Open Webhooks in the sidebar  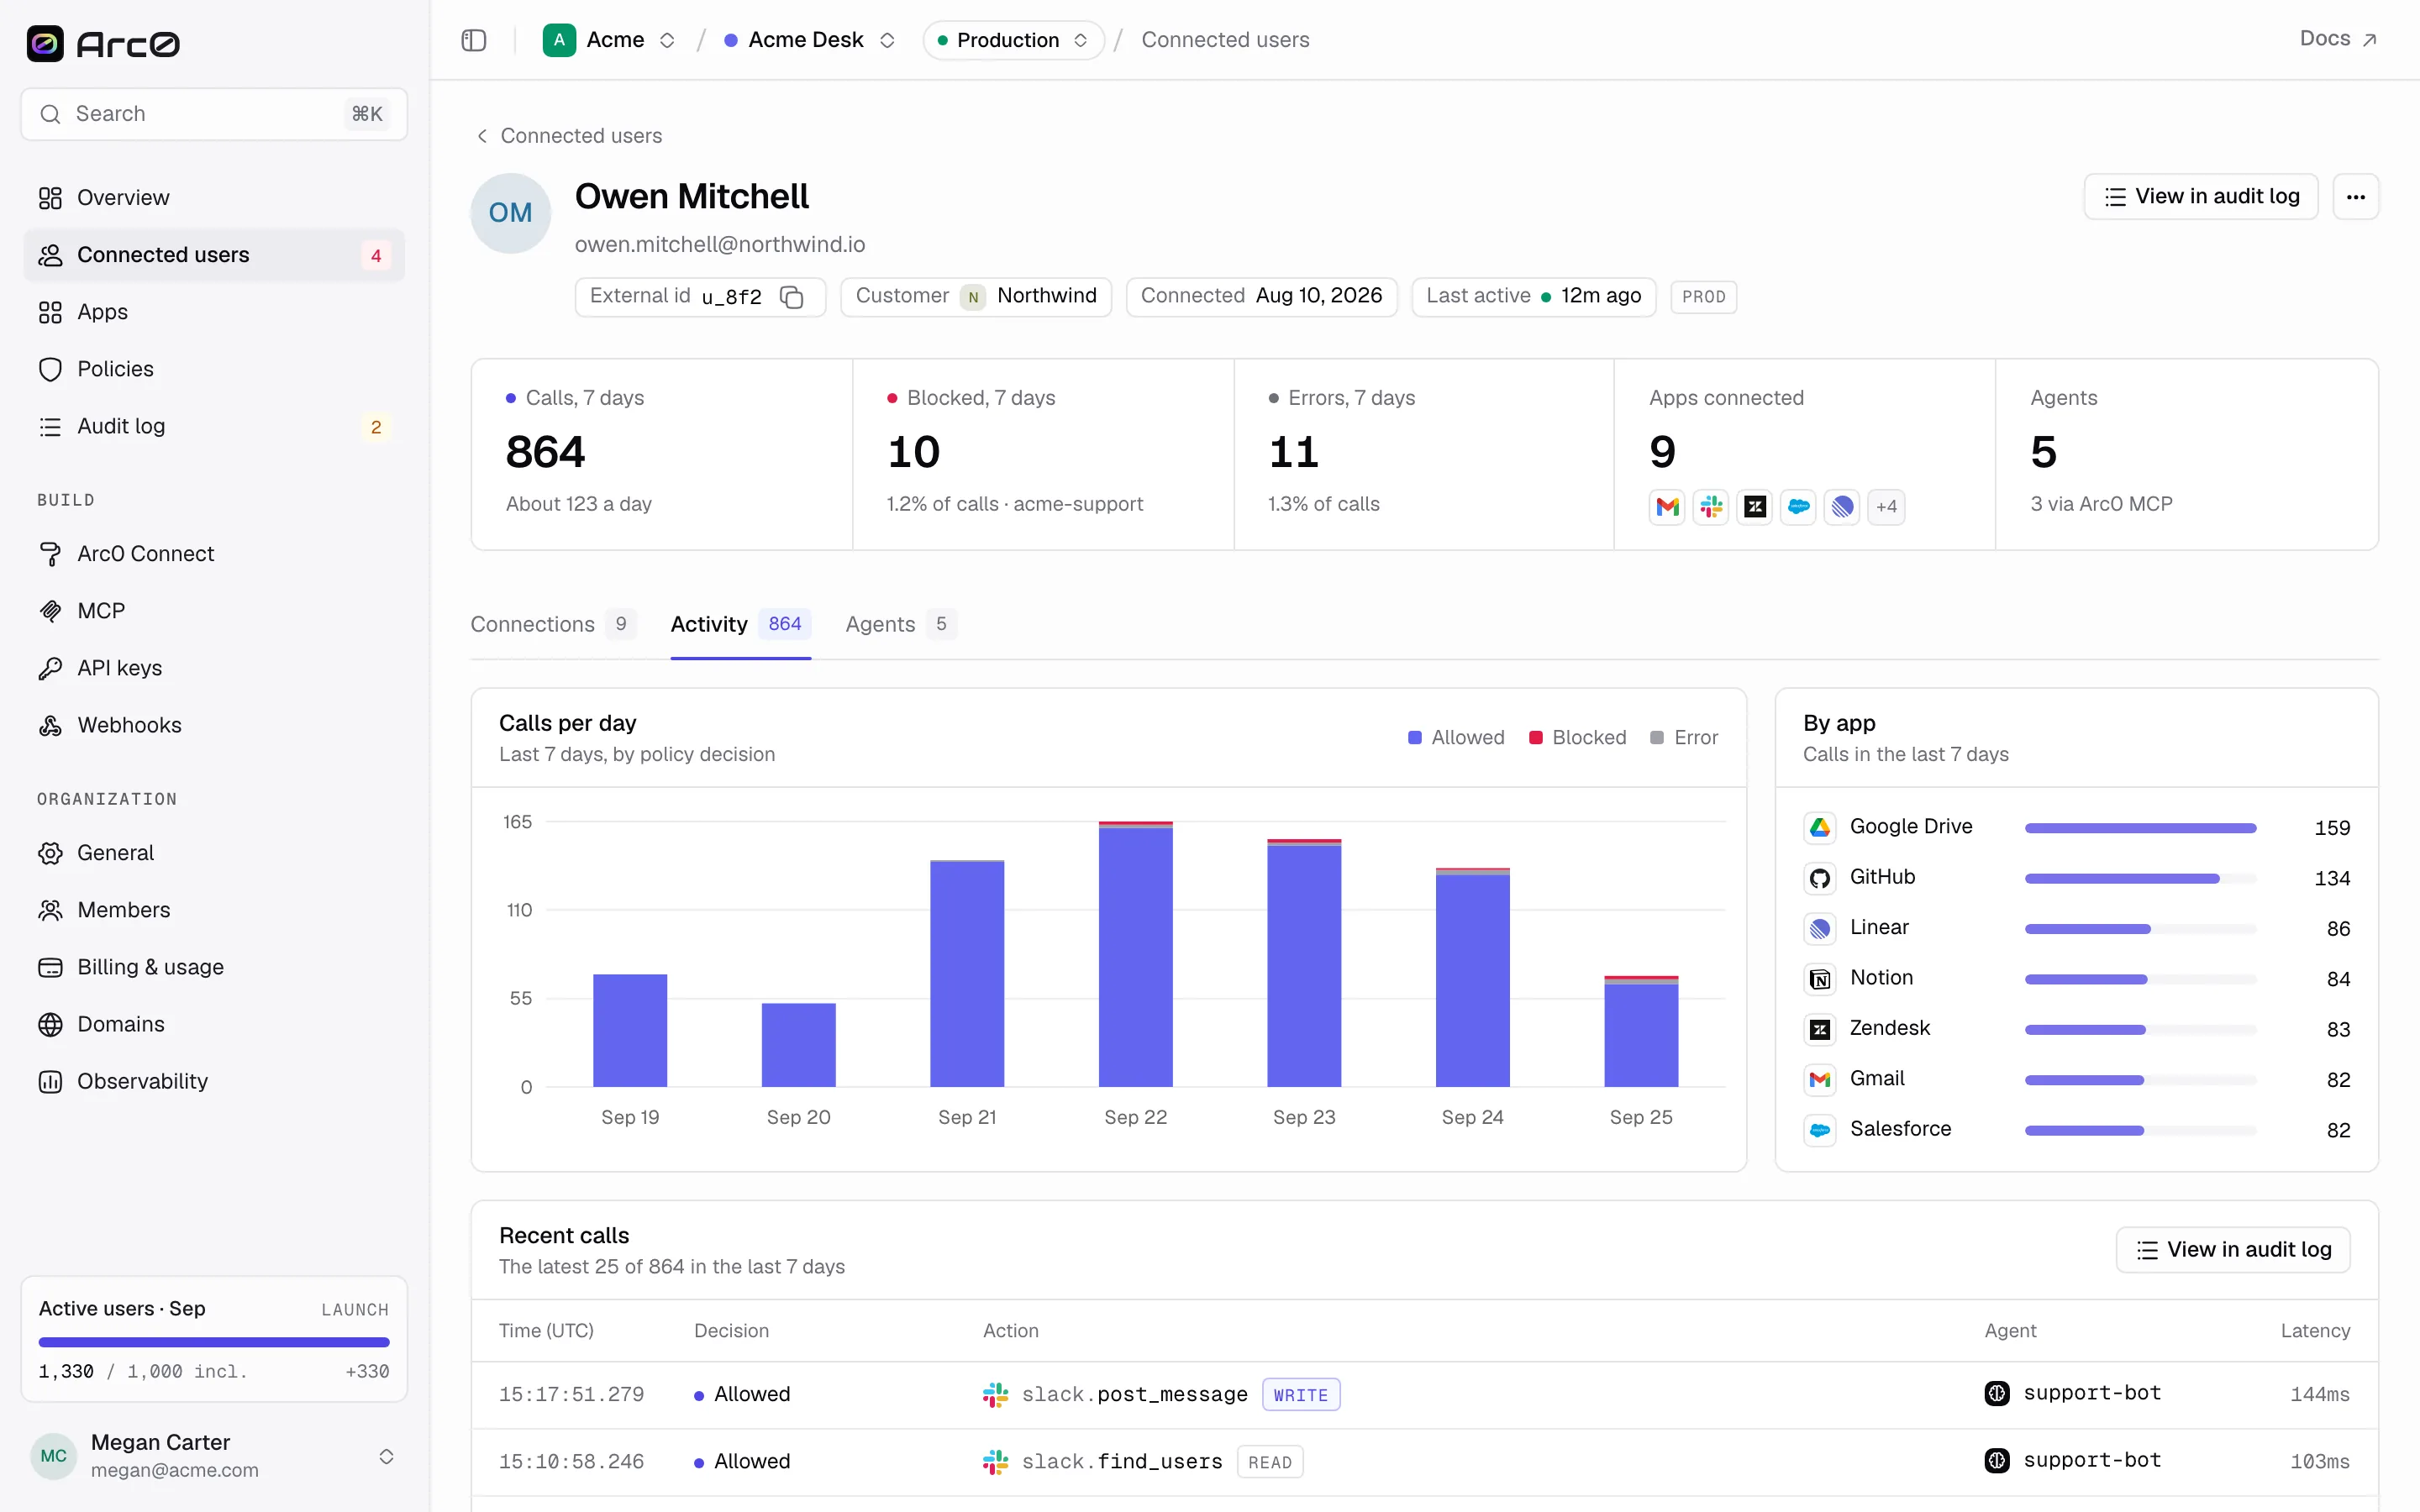214,725
